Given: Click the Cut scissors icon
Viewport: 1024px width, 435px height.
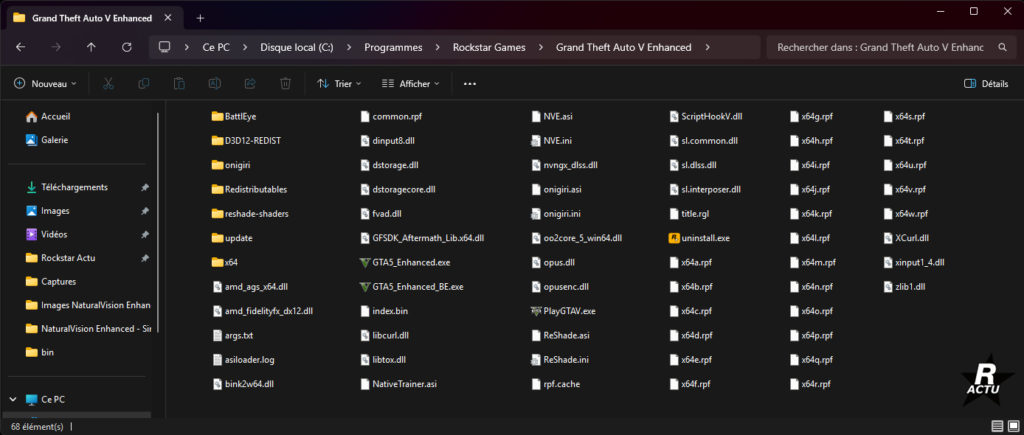Looking at the screenshot, I should pos(108,84).
